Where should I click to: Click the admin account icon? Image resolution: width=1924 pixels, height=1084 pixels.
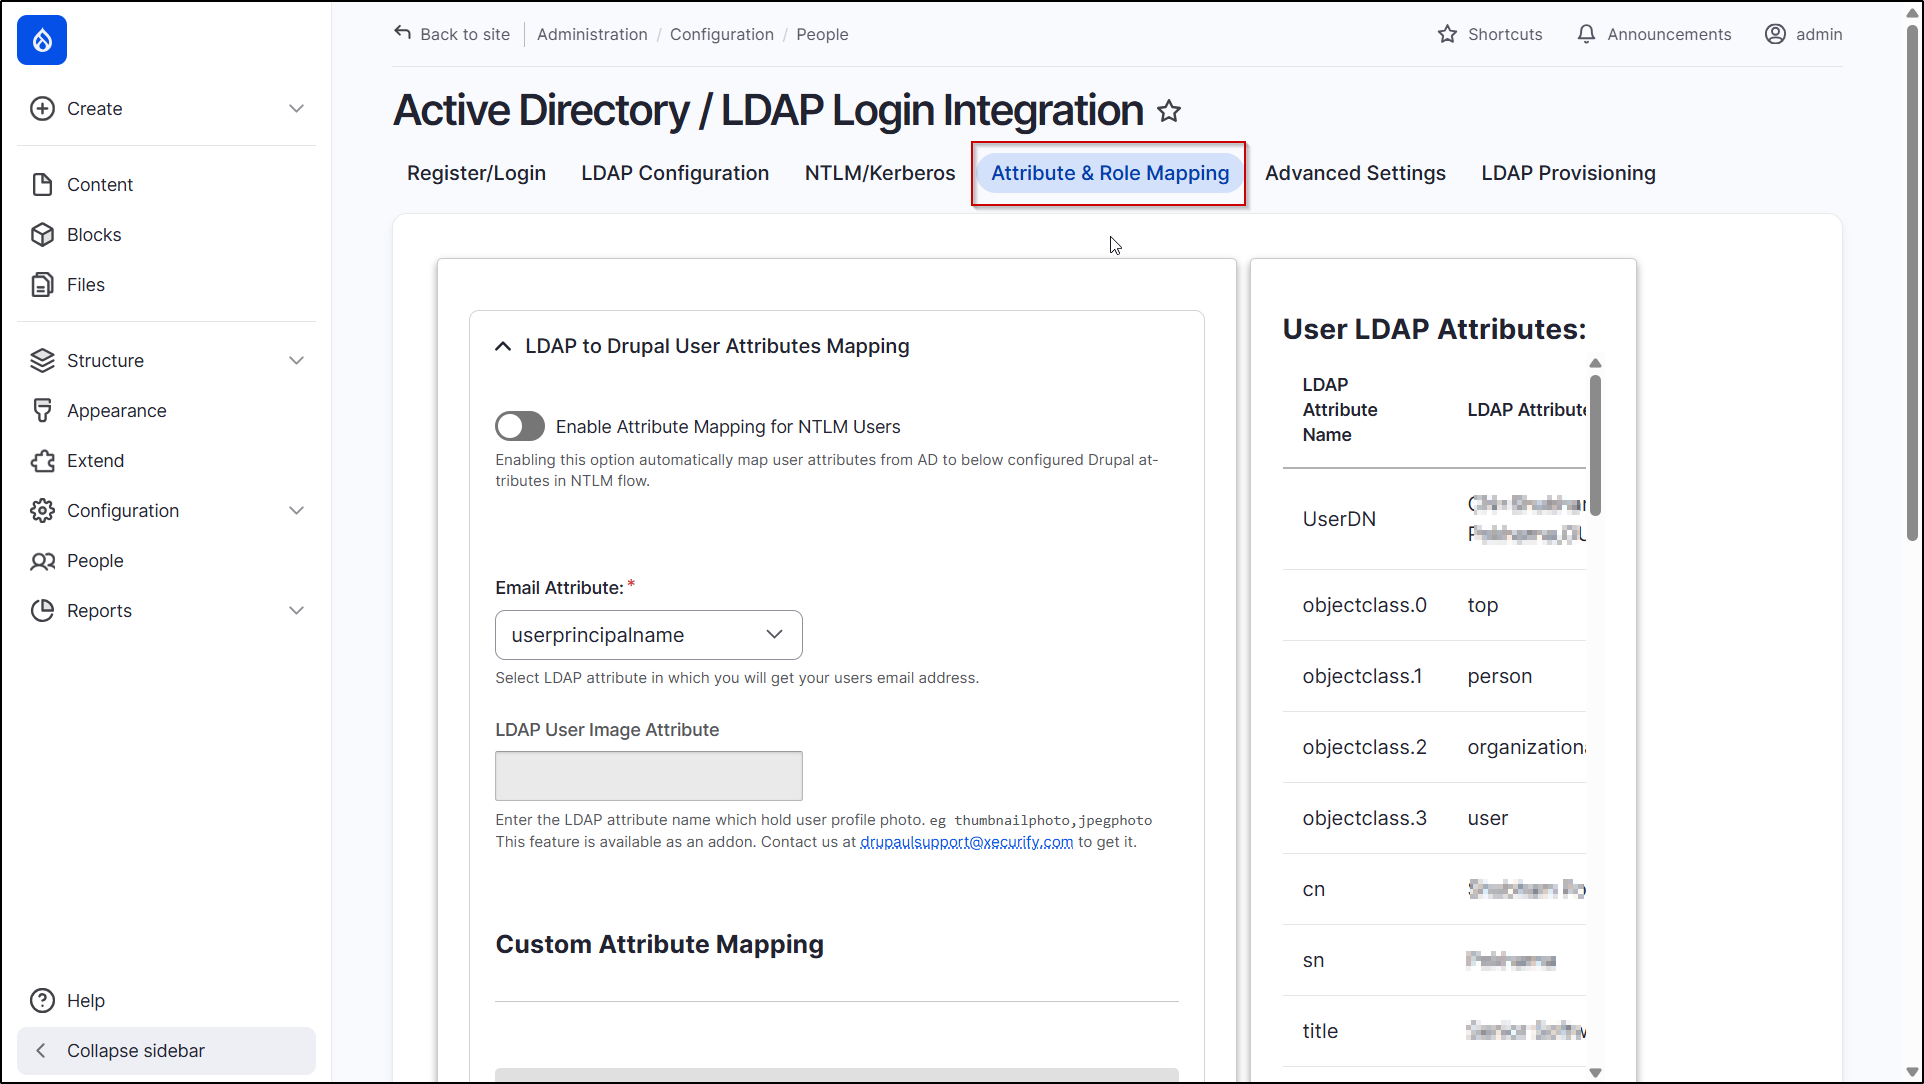1775,33
